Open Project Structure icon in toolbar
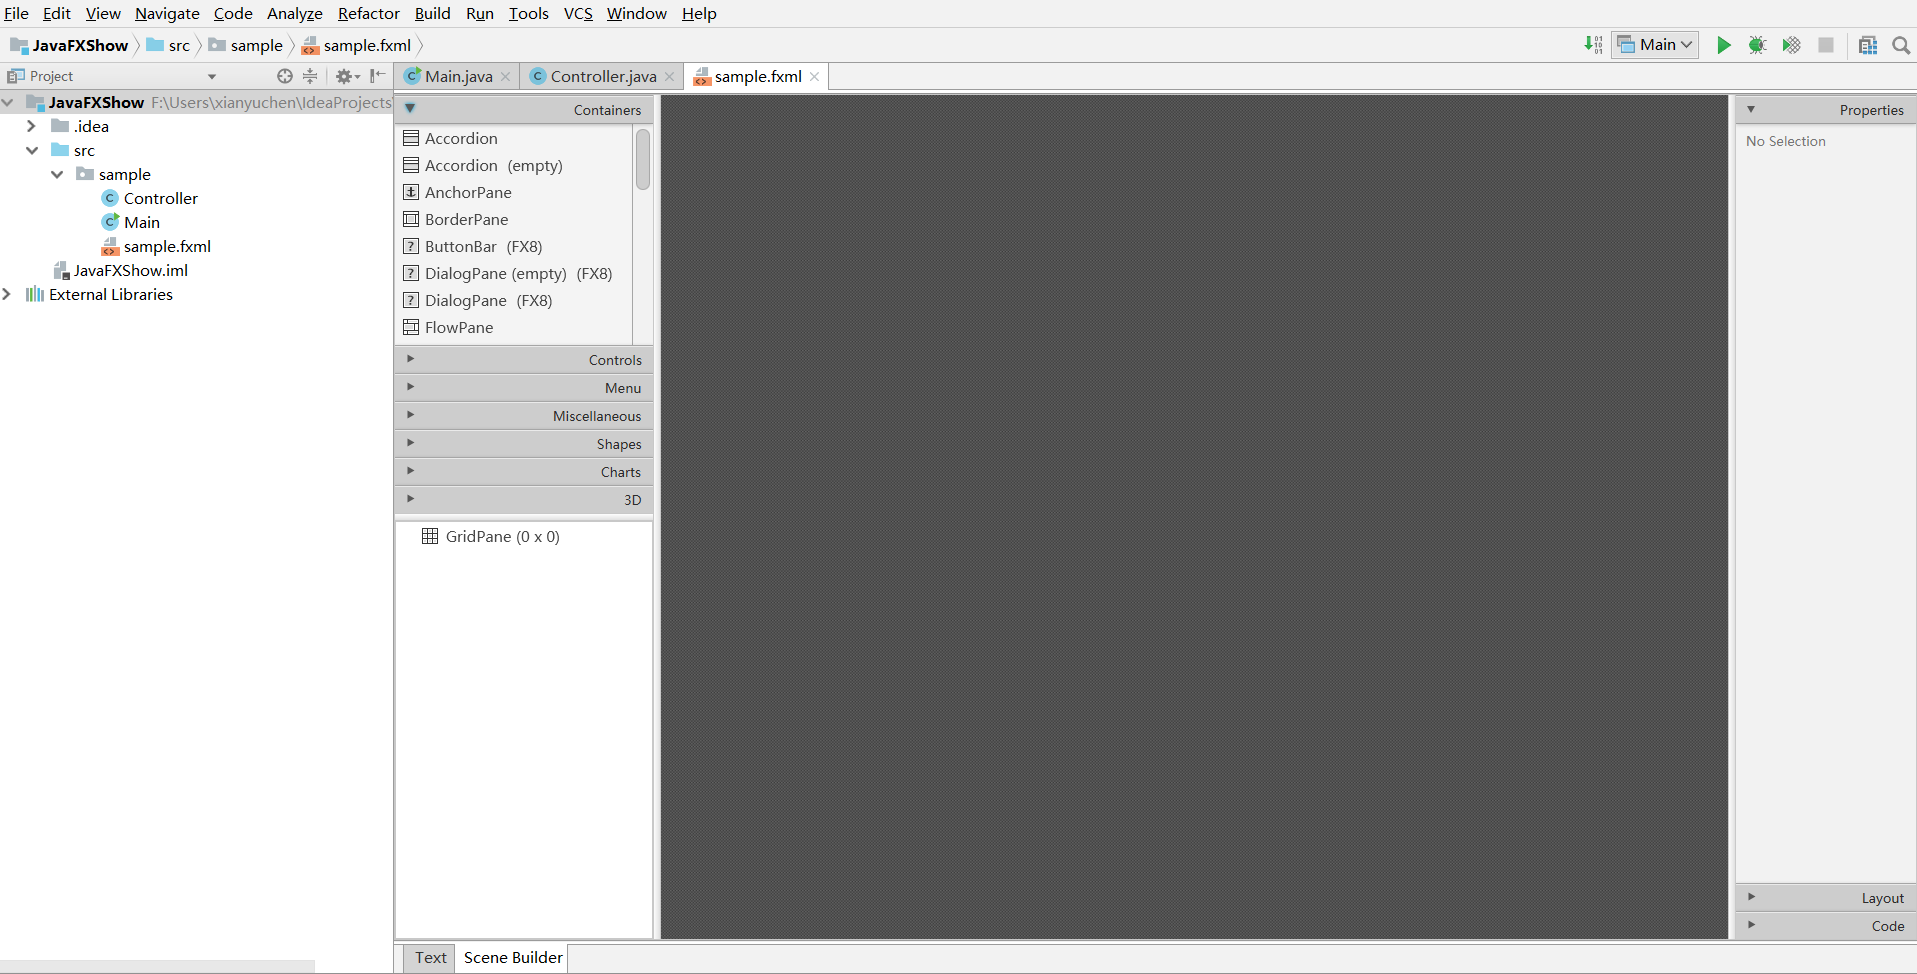This screenshot has width=1917, height=974. pos(1868,45)
